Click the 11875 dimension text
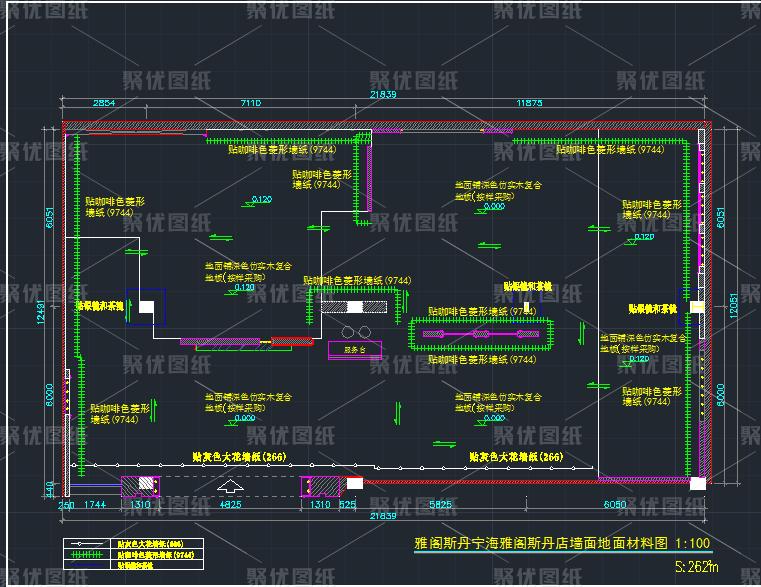This screenshot has width=761, height=587. pyautogui.click(x=529, y=102)
